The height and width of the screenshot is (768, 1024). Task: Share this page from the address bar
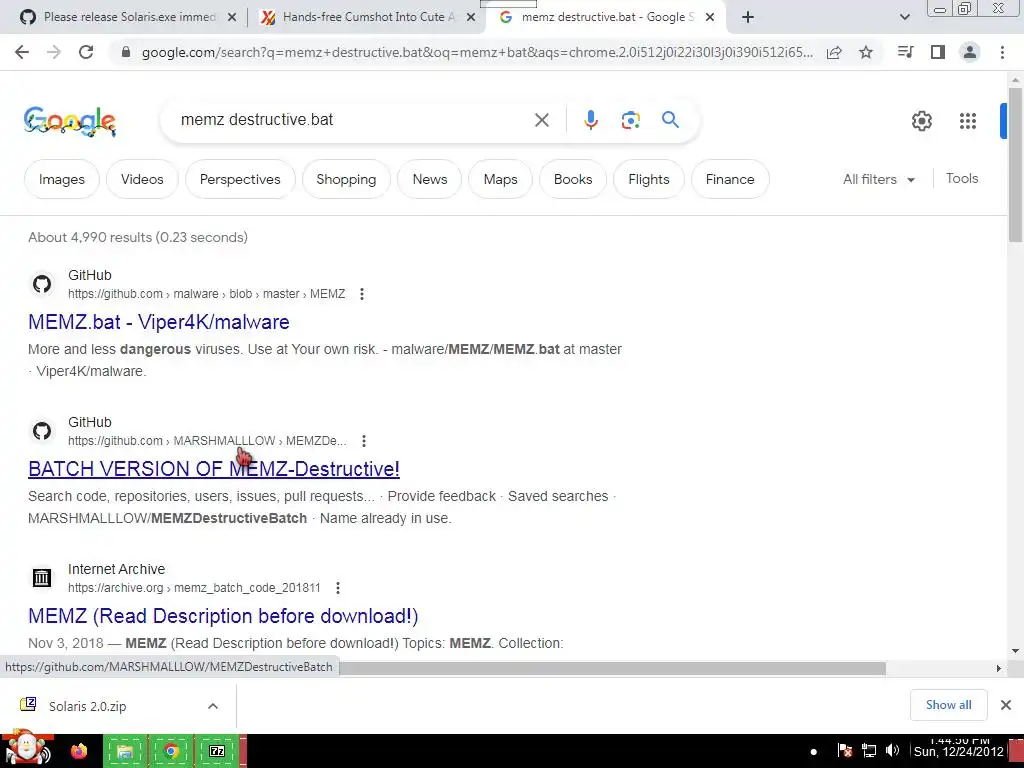[834, 52]
